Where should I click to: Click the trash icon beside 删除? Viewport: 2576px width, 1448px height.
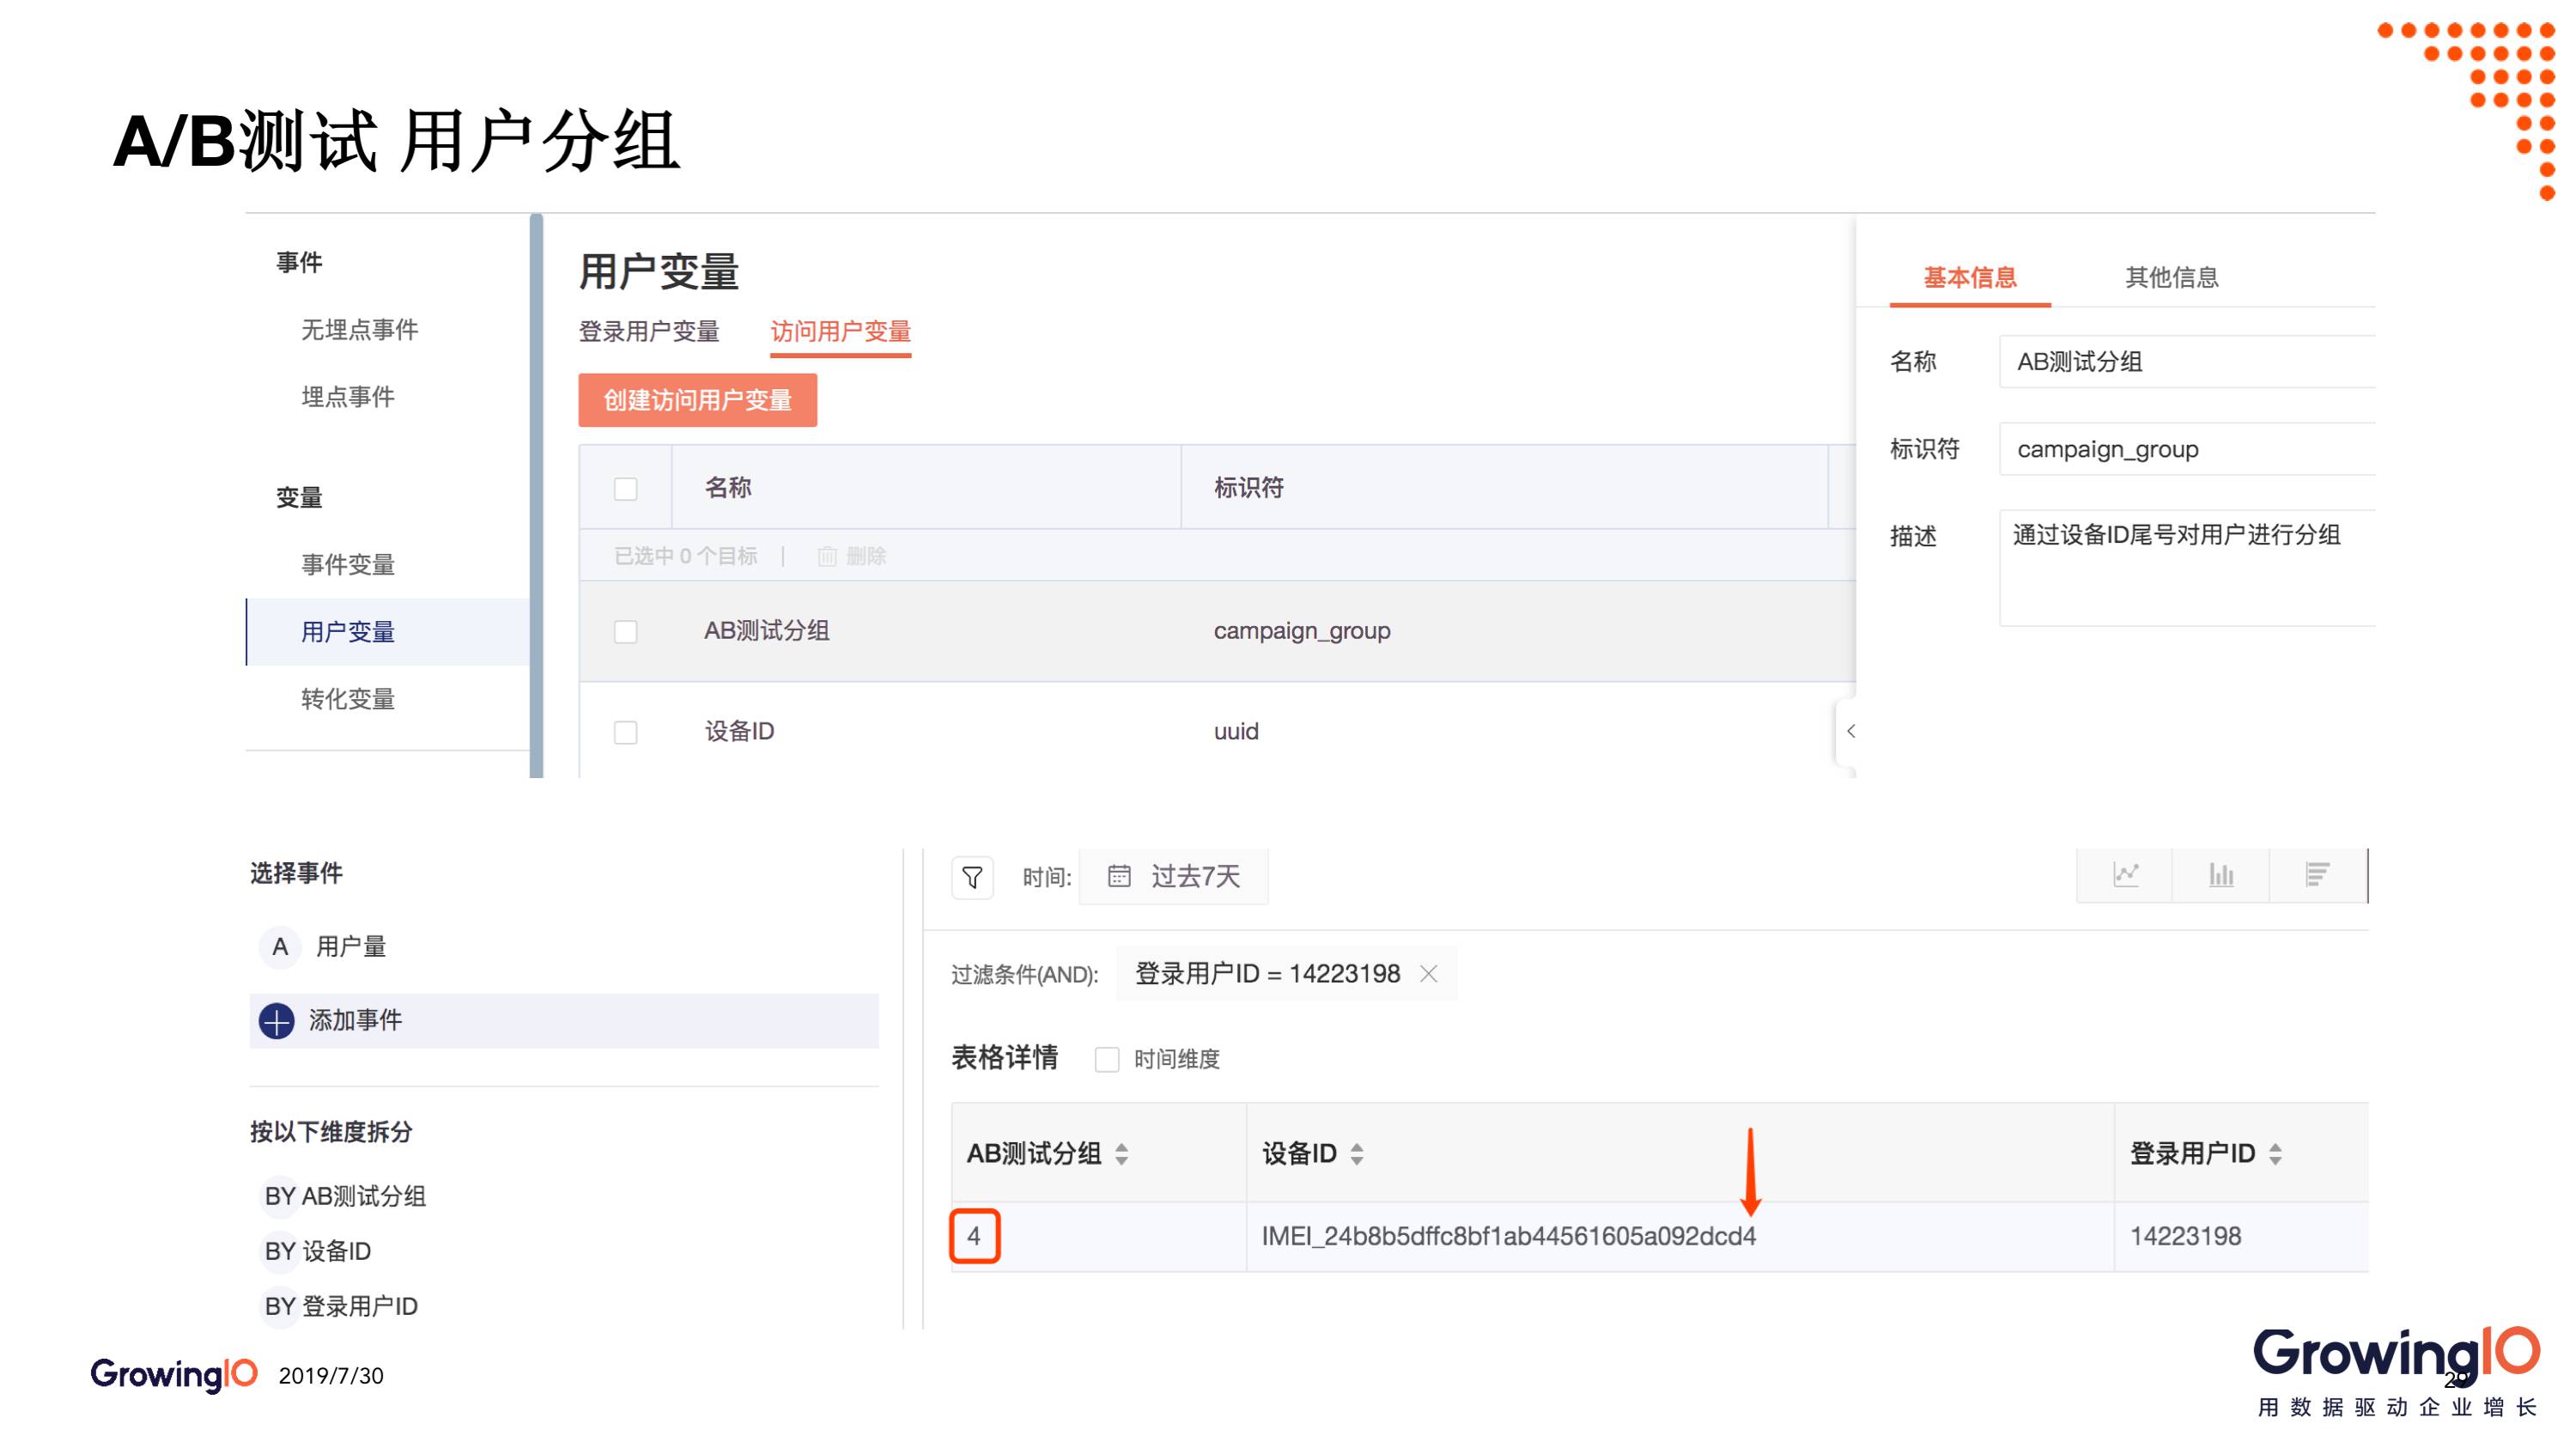(x=827, y=556)
